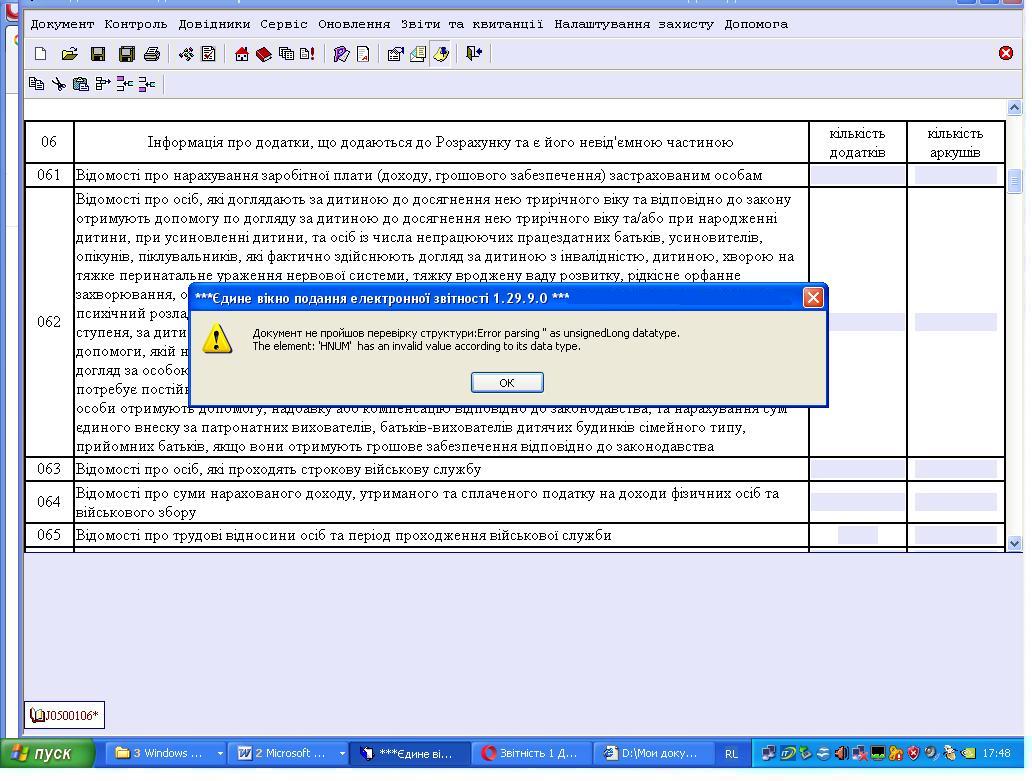Open the Звіти та квитанції menu
This screenshot has width=1032, height=781.
pos(472,24)
